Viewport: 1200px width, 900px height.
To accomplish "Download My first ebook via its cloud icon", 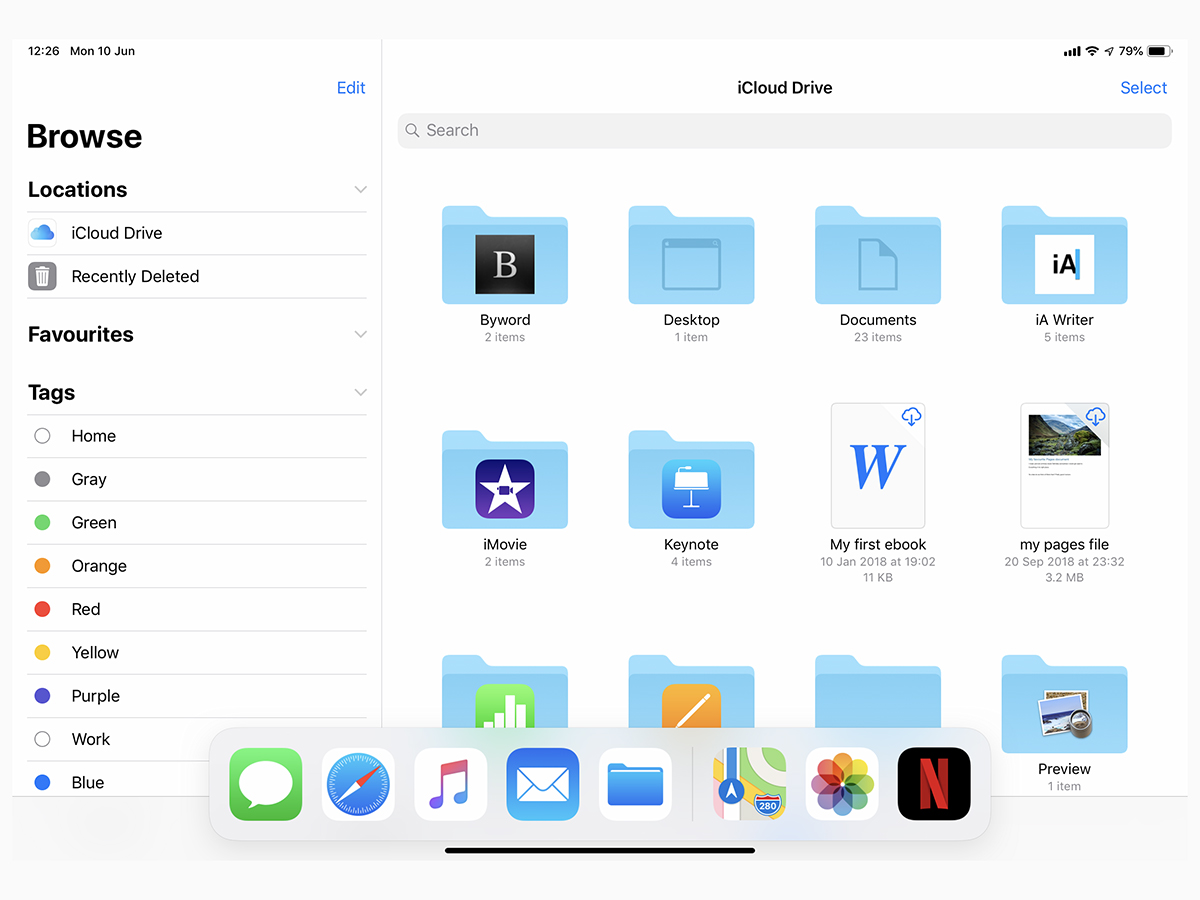I will (x=911, y=417).
